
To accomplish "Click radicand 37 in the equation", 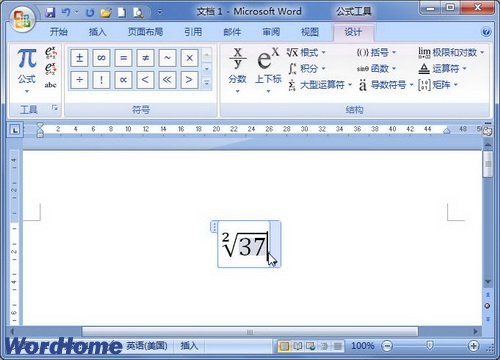I will coord(253,246).
